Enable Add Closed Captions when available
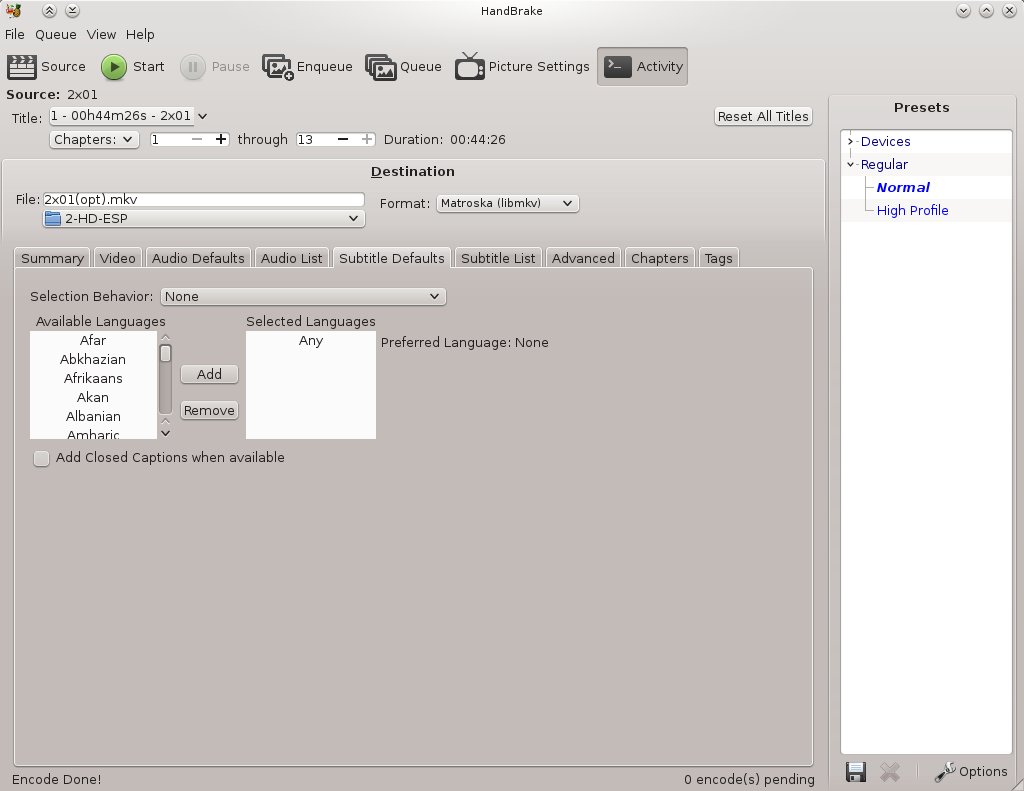This screenshot has width=1024, height=791. (x=41, y=458)
